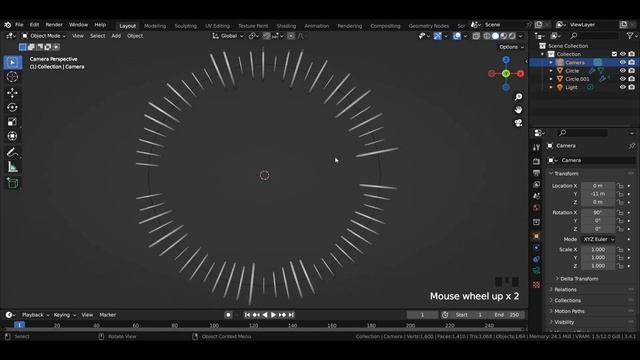640x360 pixels.
Task: Switch to wireframe viewport shading
Action: click(487, 36)
